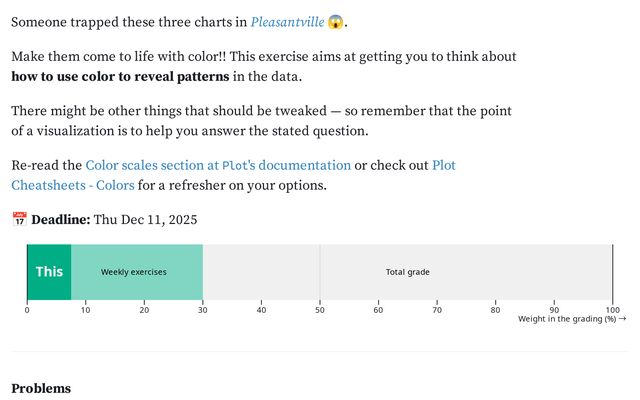This screenshot has width=640, height=400.
Task: Click the gray "Total grade" bar segment
Action: coord(408,272)
